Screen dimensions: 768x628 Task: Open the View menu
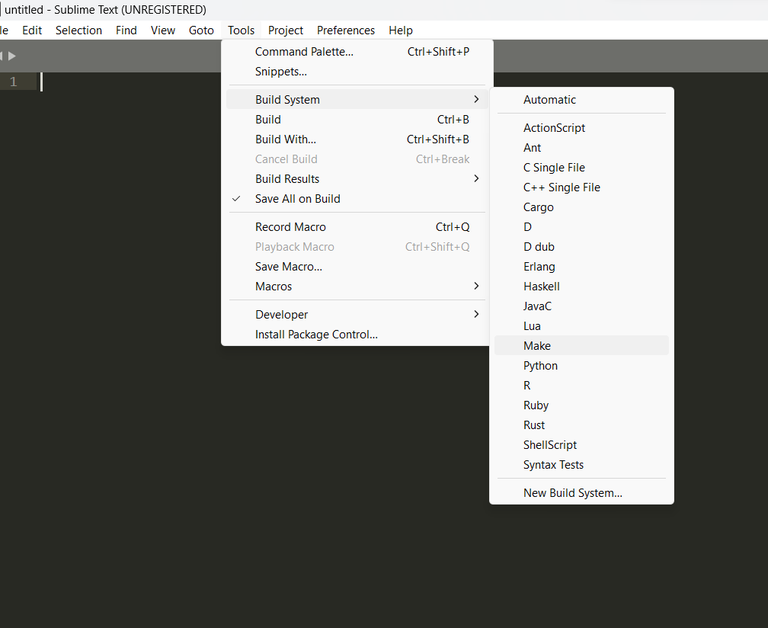click(163, 30)
